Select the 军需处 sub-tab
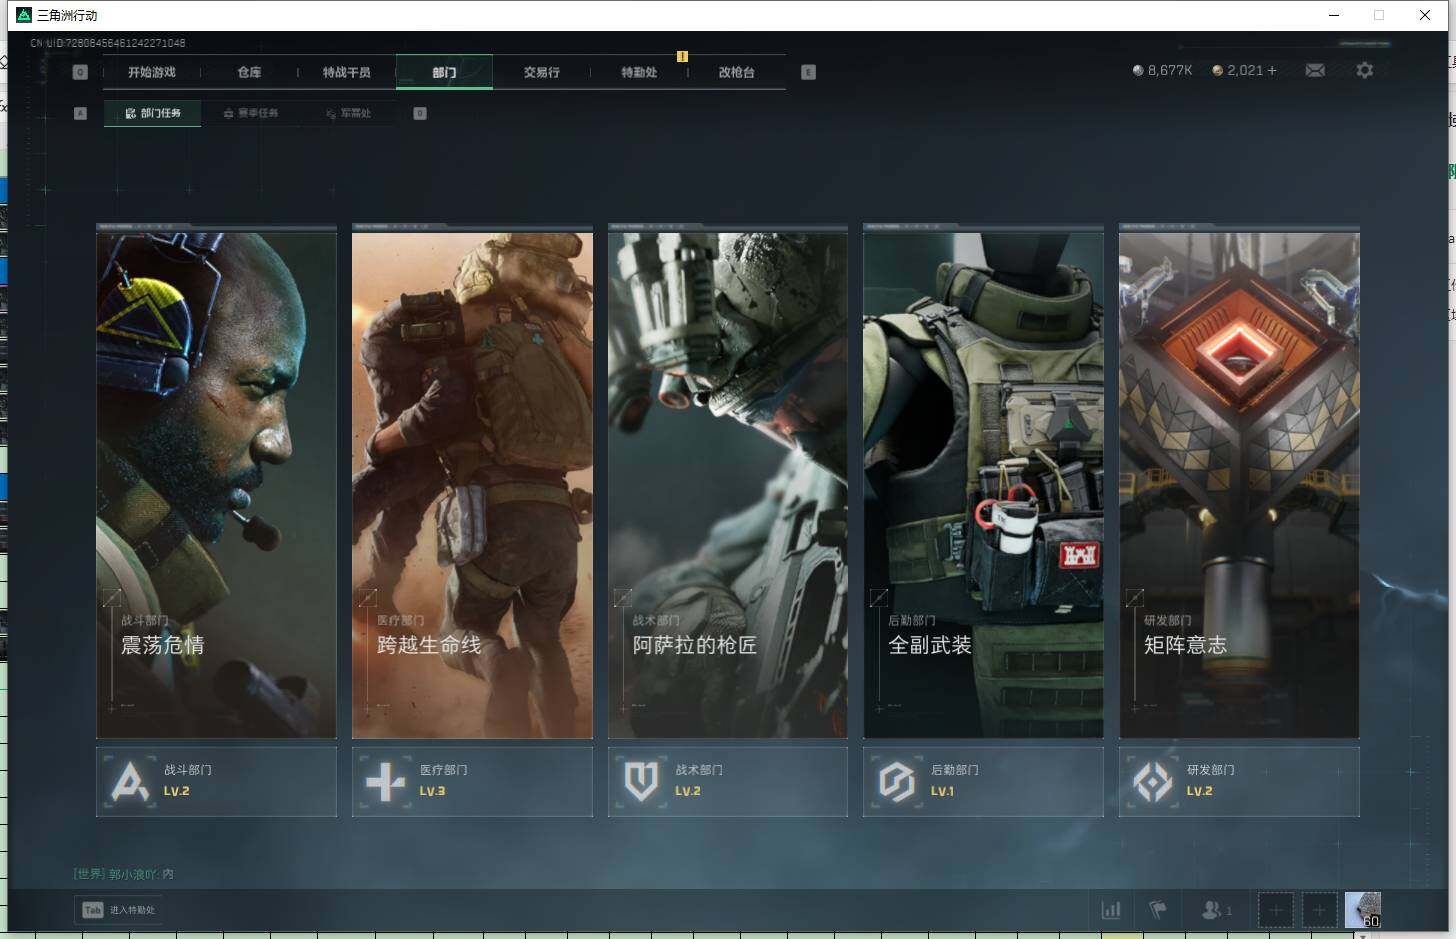 coord(349,113)
